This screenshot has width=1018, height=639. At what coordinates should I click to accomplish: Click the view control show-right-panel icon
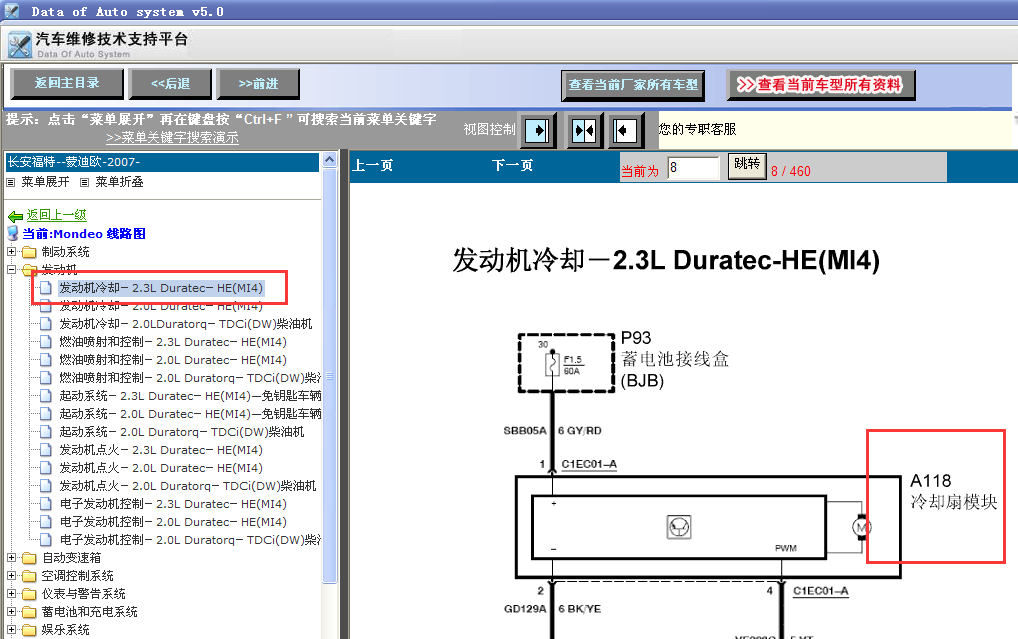(x=539, y=131)
